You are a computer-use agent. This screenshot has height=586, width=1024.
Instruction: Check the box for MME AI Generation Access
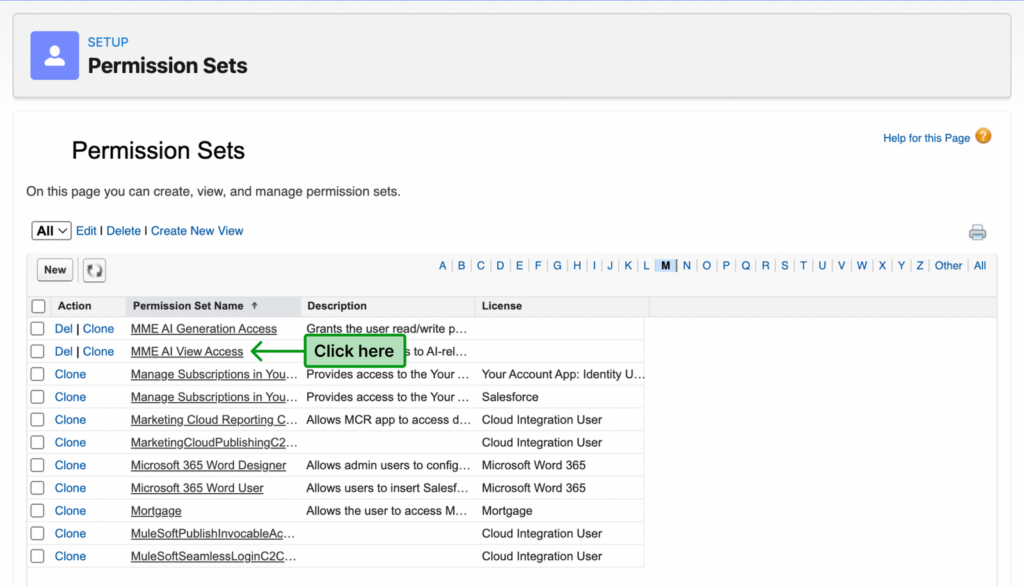38,329
